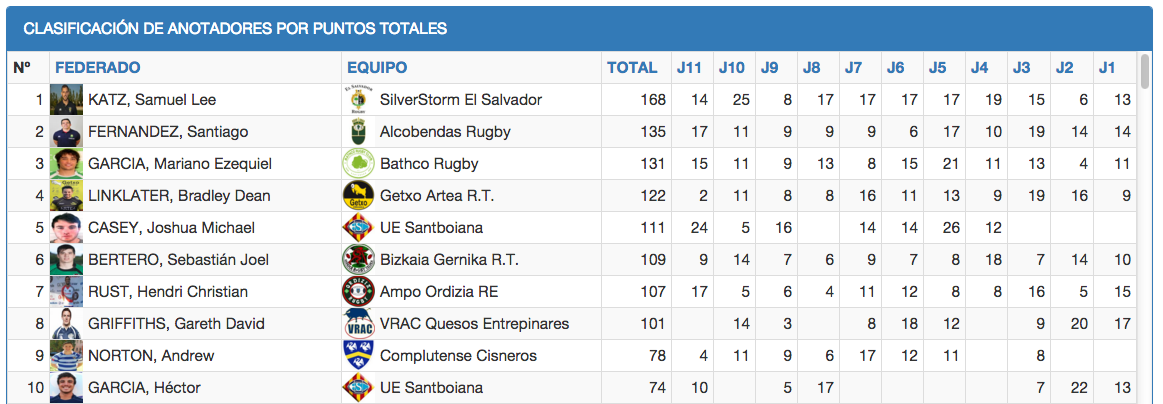Viewport: 1163px width, 404px height.
Task: Click Bathco Rugby green logo
Action: click(358, 164)
